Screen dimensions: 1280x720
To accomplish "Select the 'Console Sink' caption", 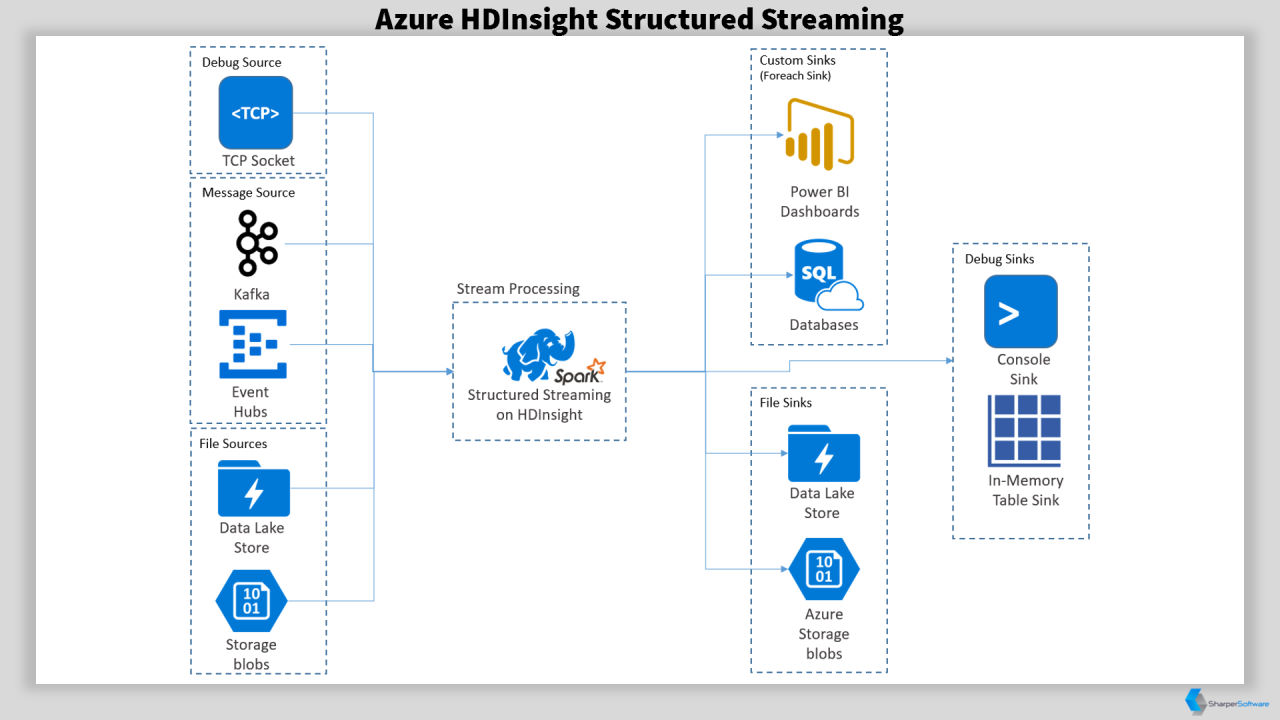I will pyautogui.click(x=1024, y=369).
